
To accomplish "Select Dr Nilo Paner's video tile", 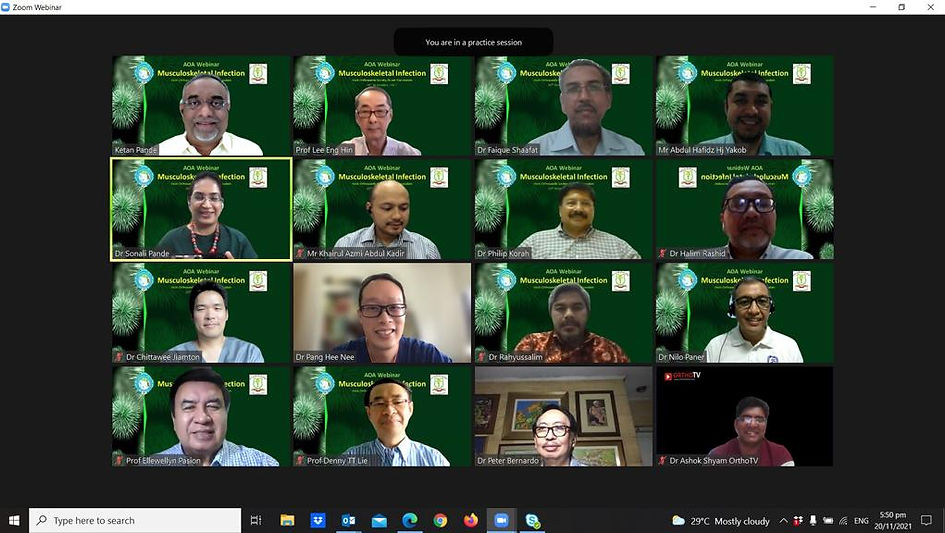I will click(x=745, y=313).
